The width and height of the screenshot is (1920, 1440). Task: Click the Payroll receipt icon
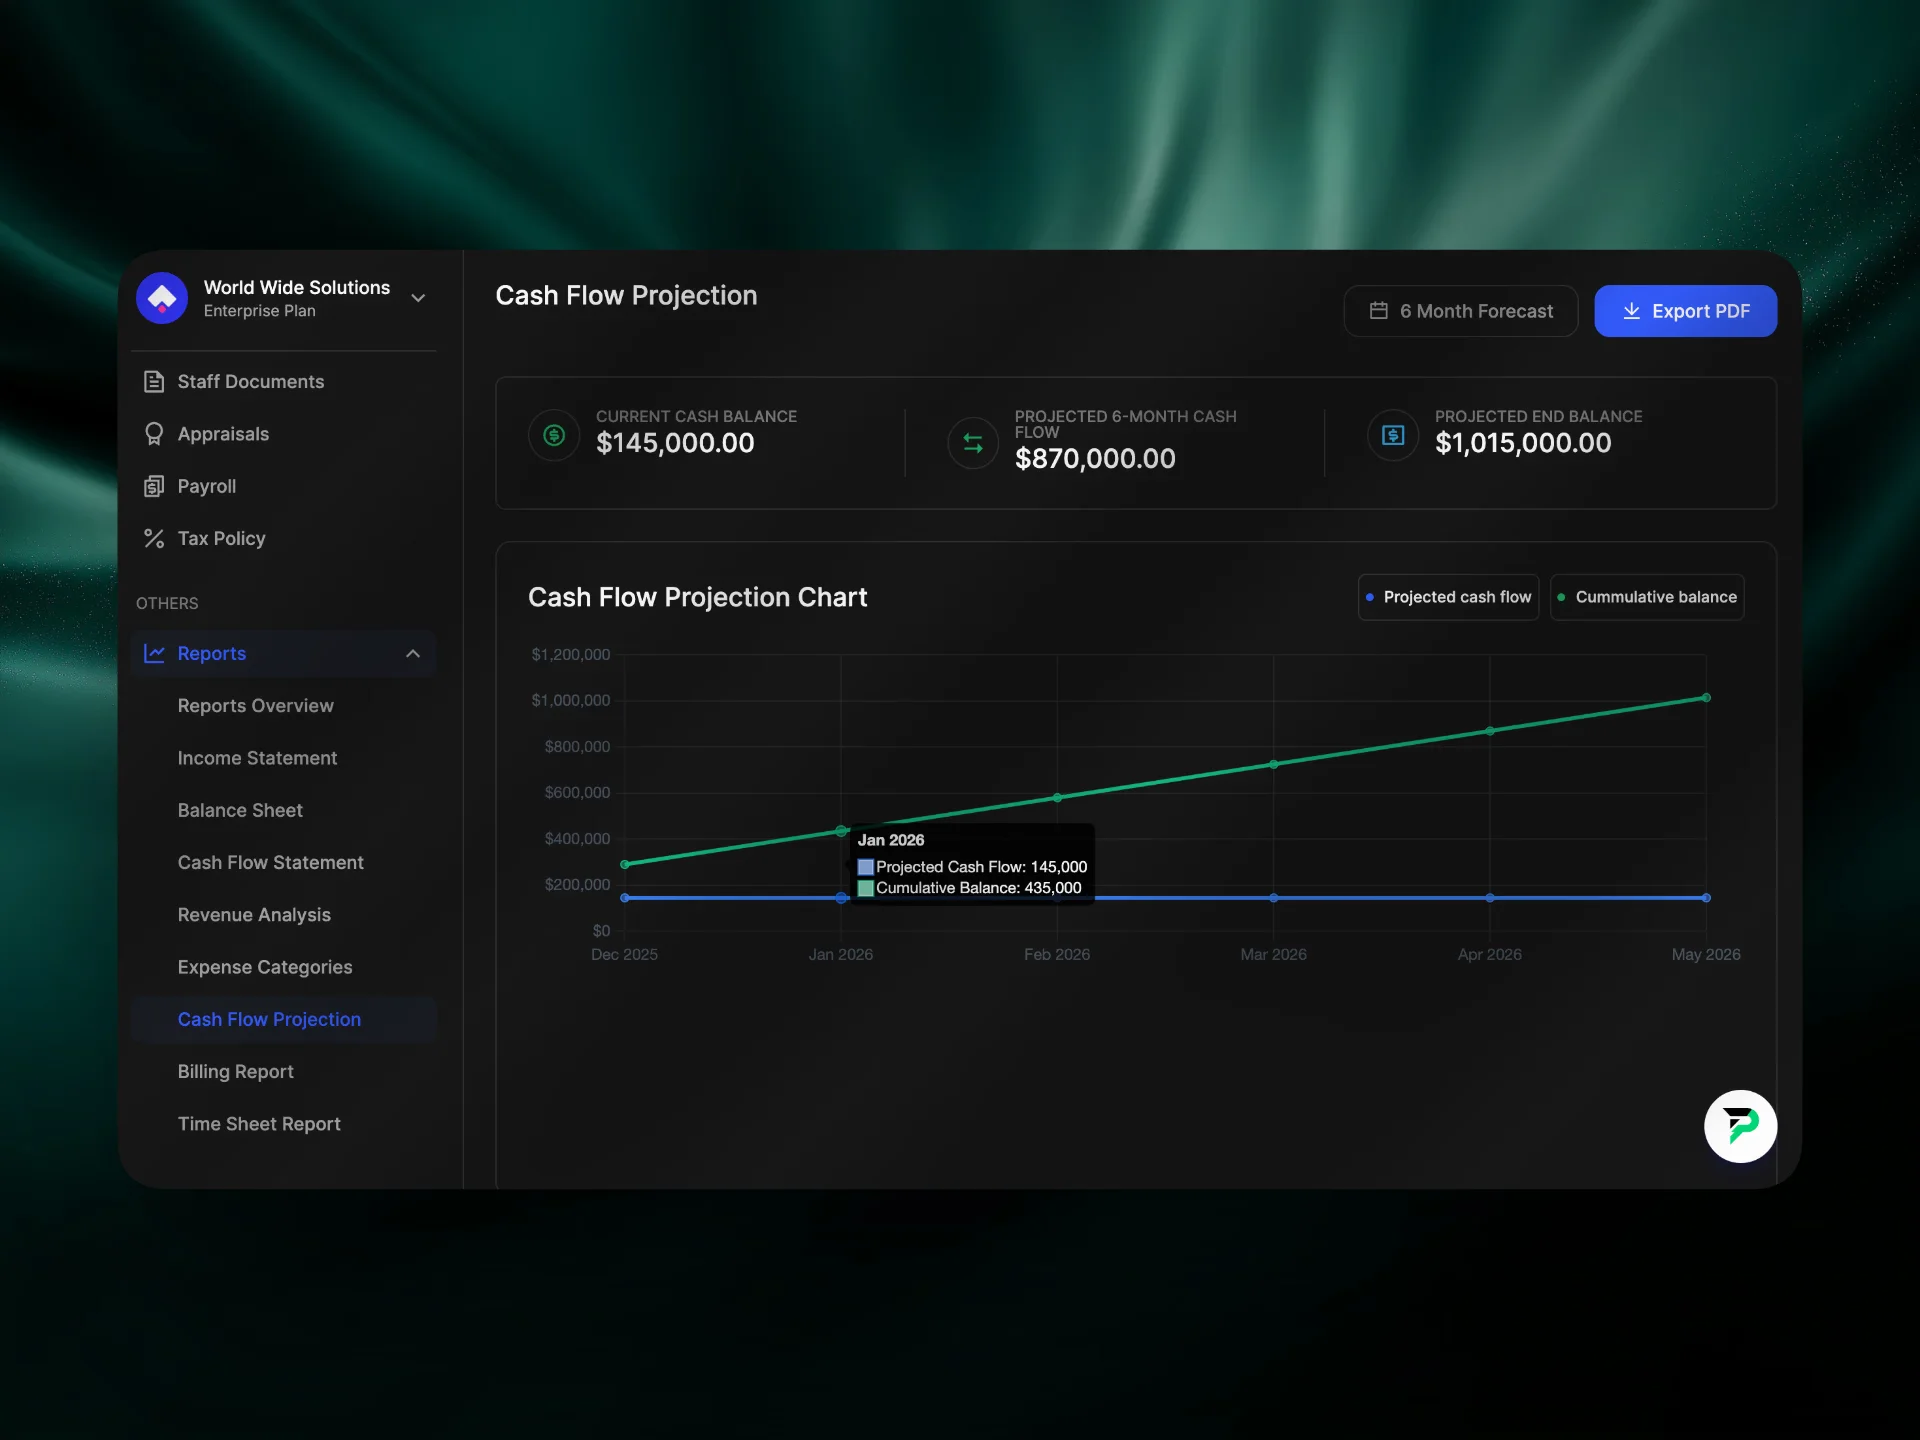click(154, 486)
